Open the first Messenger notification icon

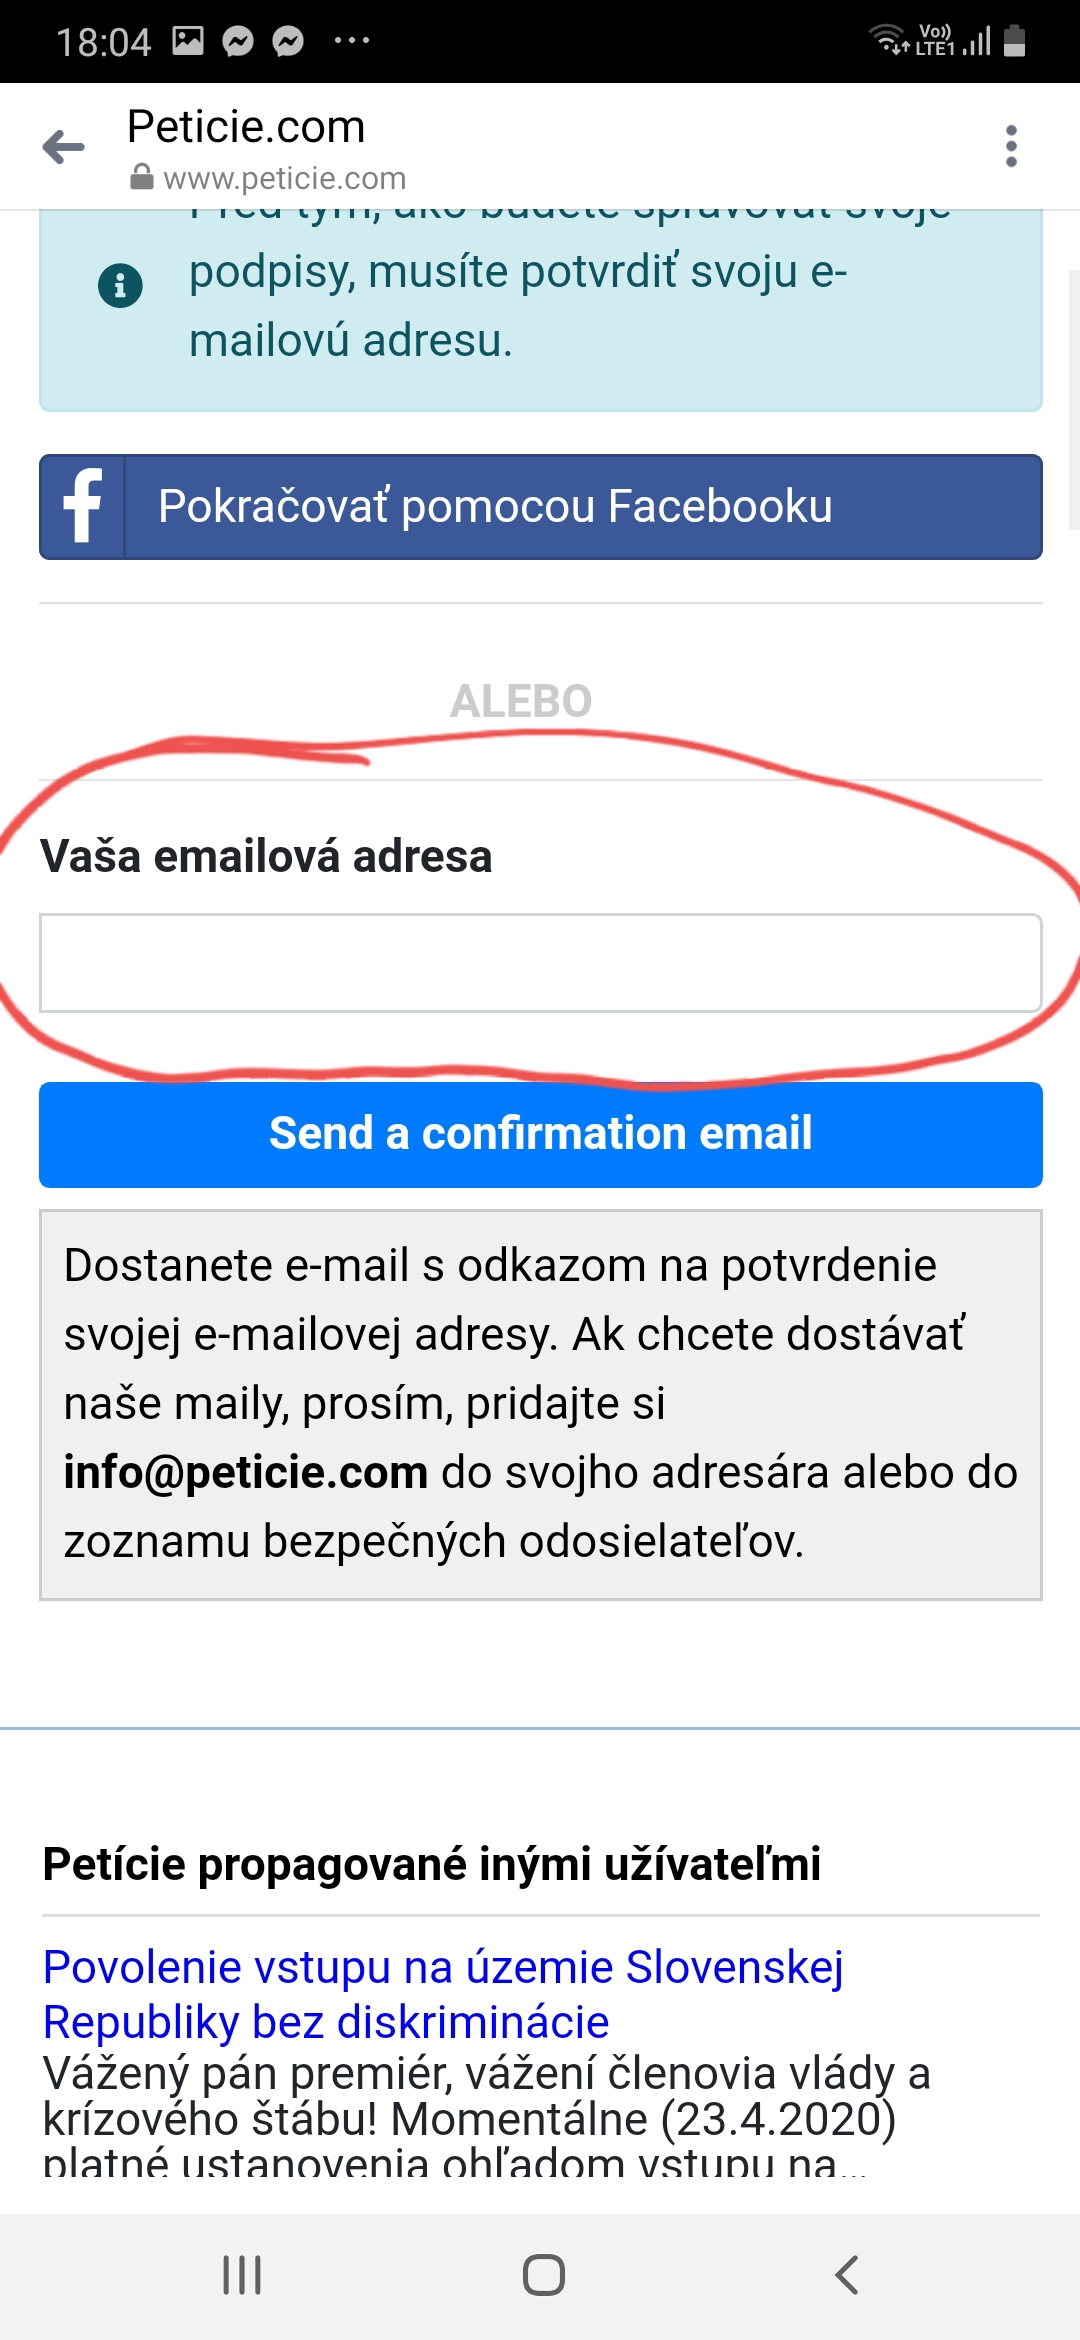point(238,41)
